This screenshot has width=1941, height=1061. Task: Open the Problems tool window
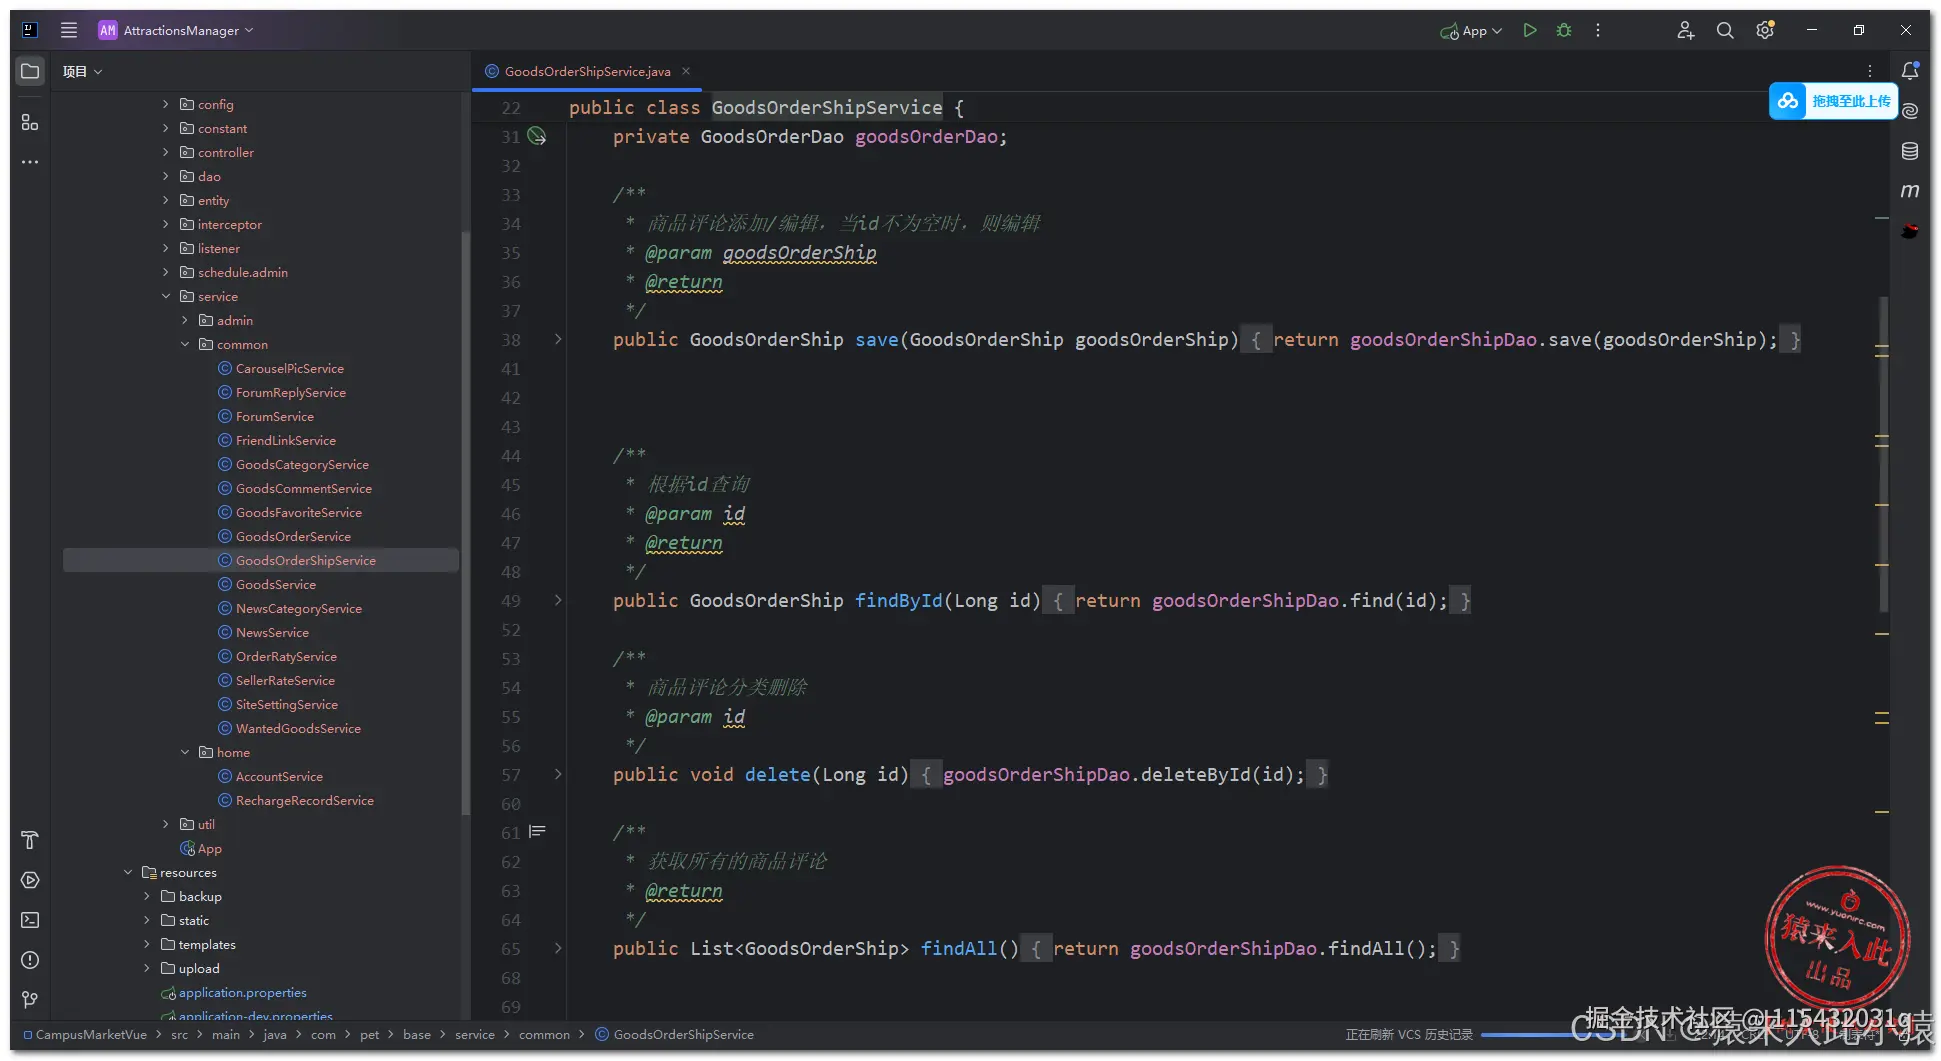click(30, 960)
